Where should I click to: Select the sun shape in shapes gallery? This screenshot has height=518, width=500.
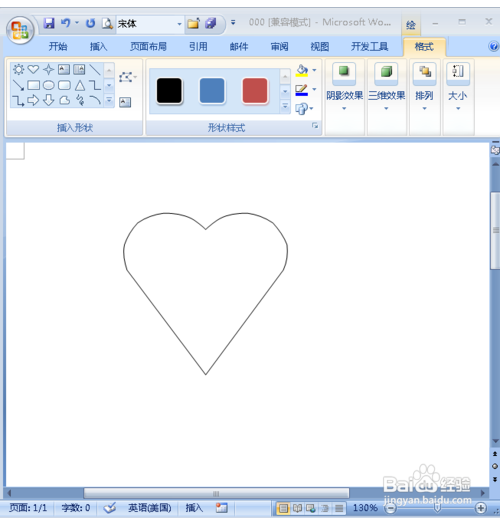point(18,69)
